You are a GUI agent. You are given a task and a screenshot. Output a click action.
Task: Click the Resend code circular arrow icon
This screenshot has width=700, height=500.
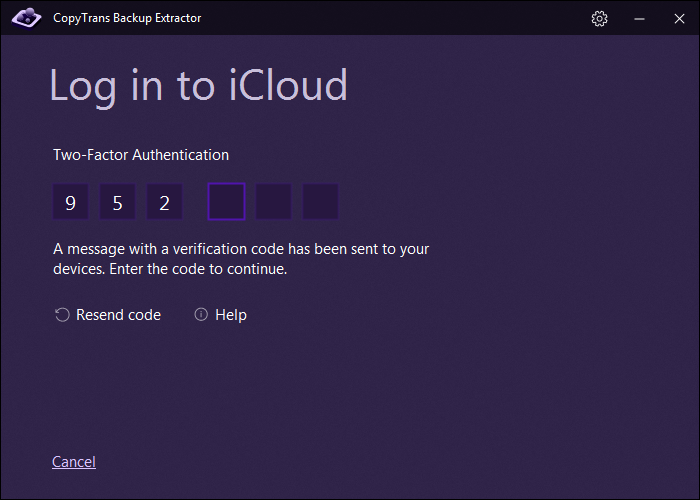[x=62, y=315]
